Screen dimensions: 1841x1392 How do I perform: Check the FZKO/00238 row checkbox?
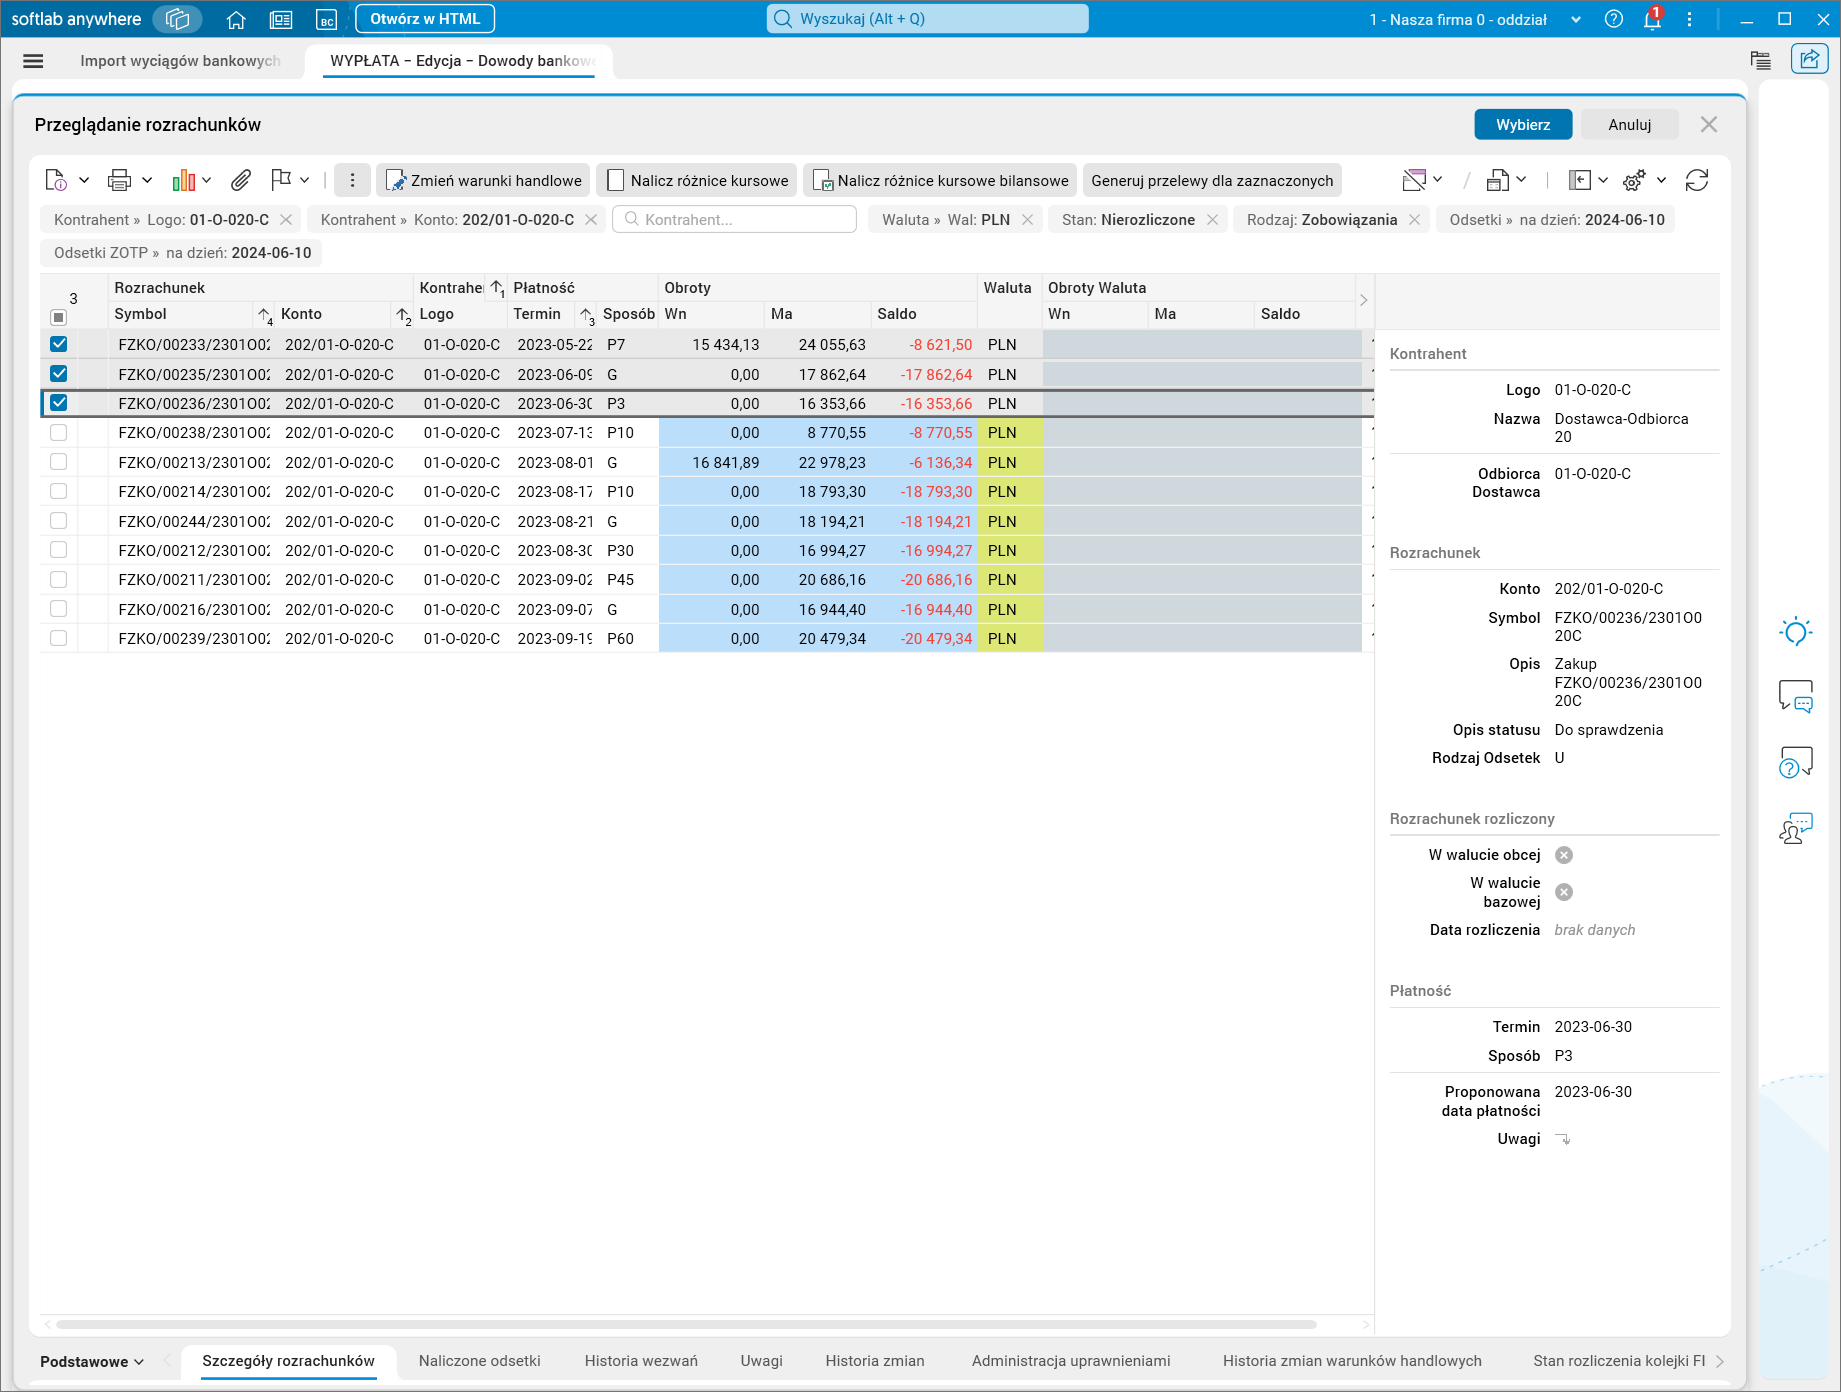59,433
